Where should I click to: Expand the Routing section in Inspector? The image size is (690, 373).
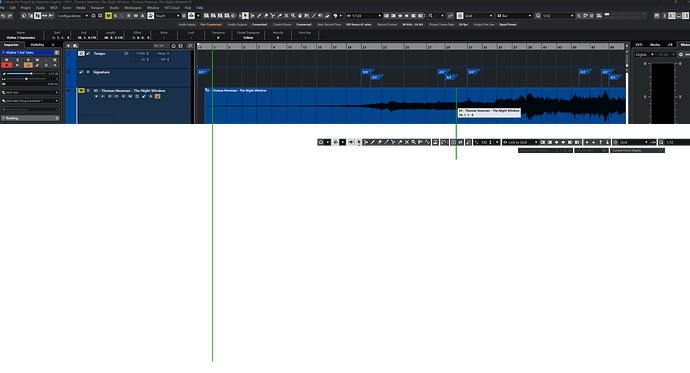[x=30, y=118]
